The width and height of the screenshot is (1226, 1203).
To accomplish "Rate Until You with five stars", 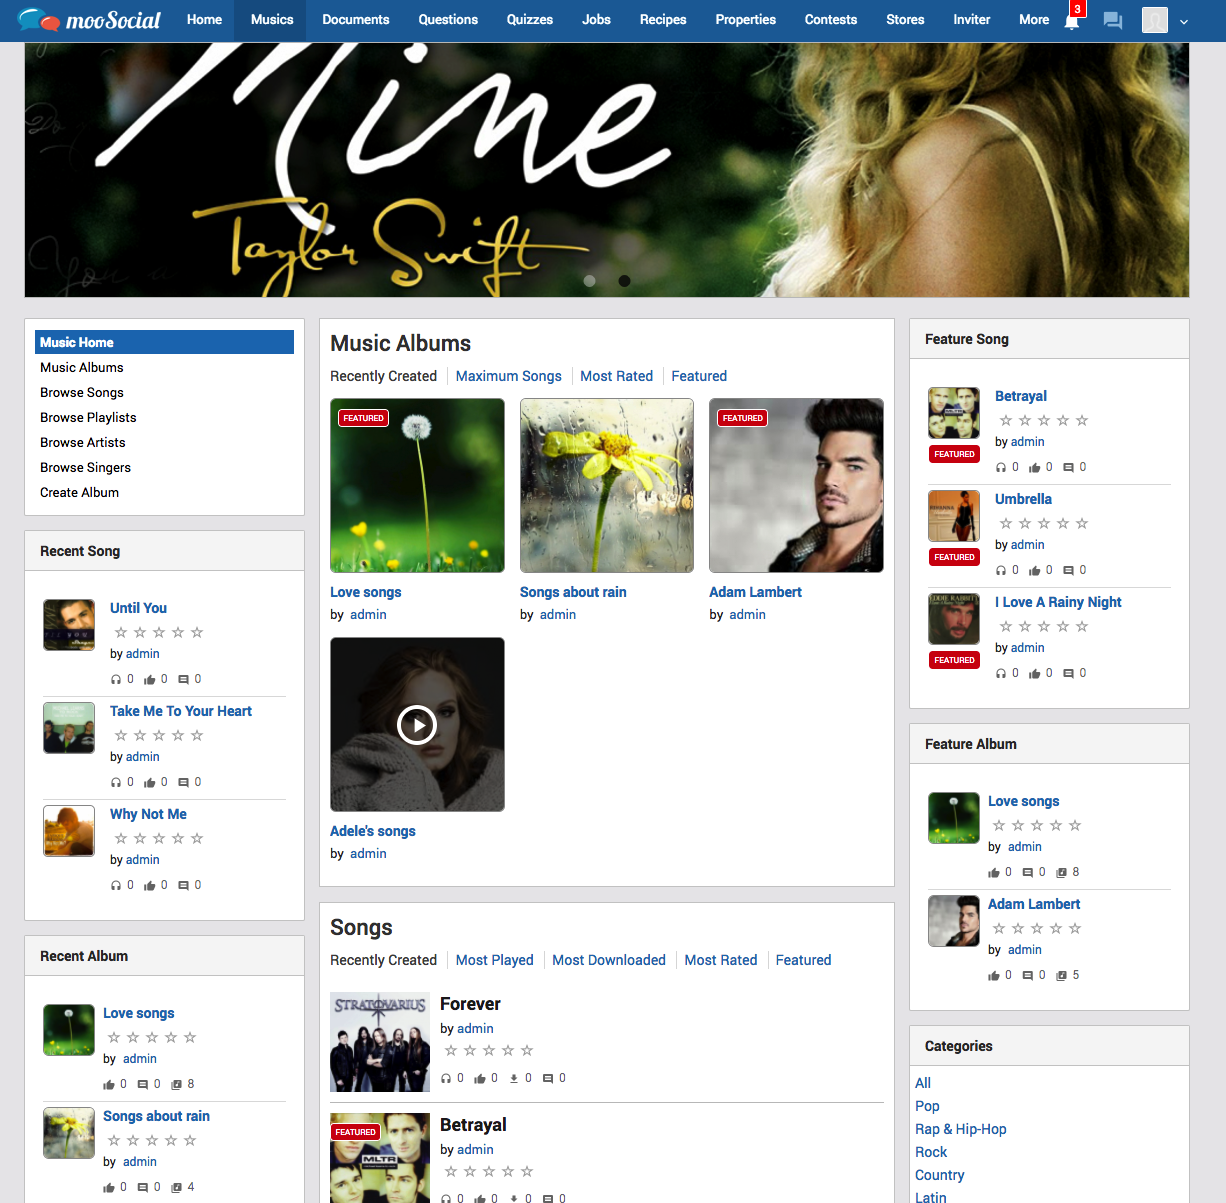I will click(x=197, y=632).
